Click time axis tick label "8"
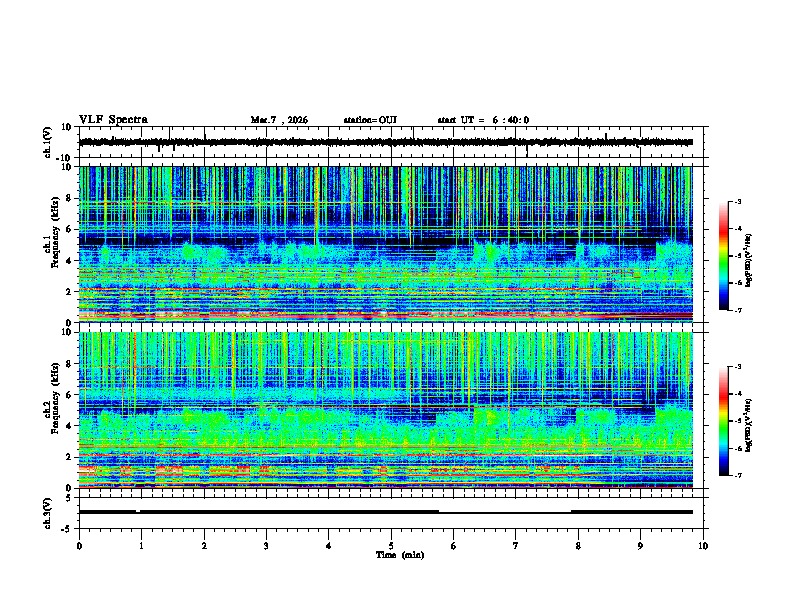The height and width of the screenshot is (612, 792). tap(578, 546)
